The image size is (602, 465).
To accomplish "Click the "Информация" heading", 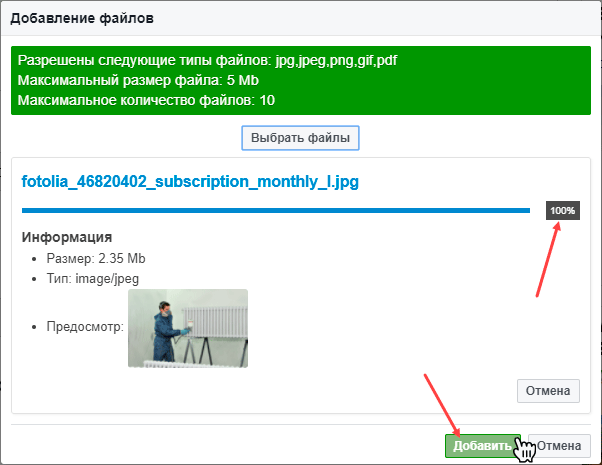I will click(x=66, y=238).
